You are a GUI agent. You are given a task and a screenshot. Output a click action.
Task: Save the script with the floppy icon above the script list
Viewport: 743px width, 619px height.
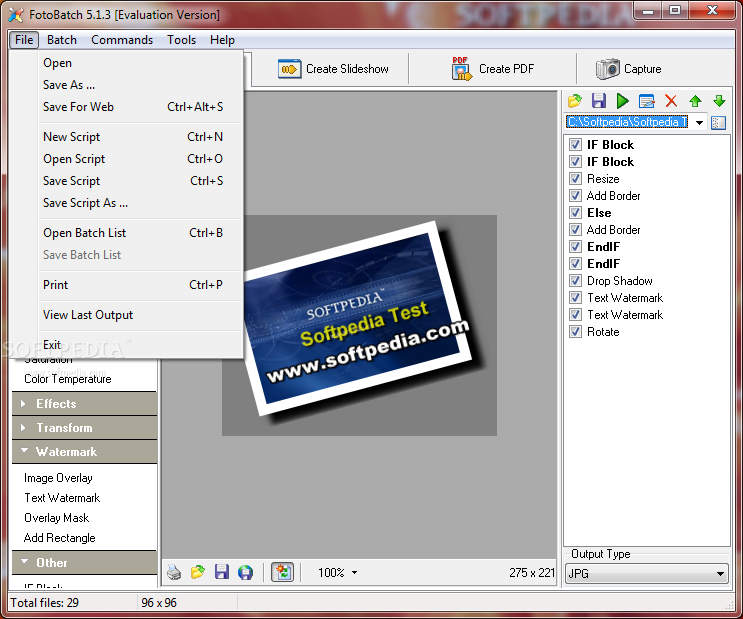598,101
